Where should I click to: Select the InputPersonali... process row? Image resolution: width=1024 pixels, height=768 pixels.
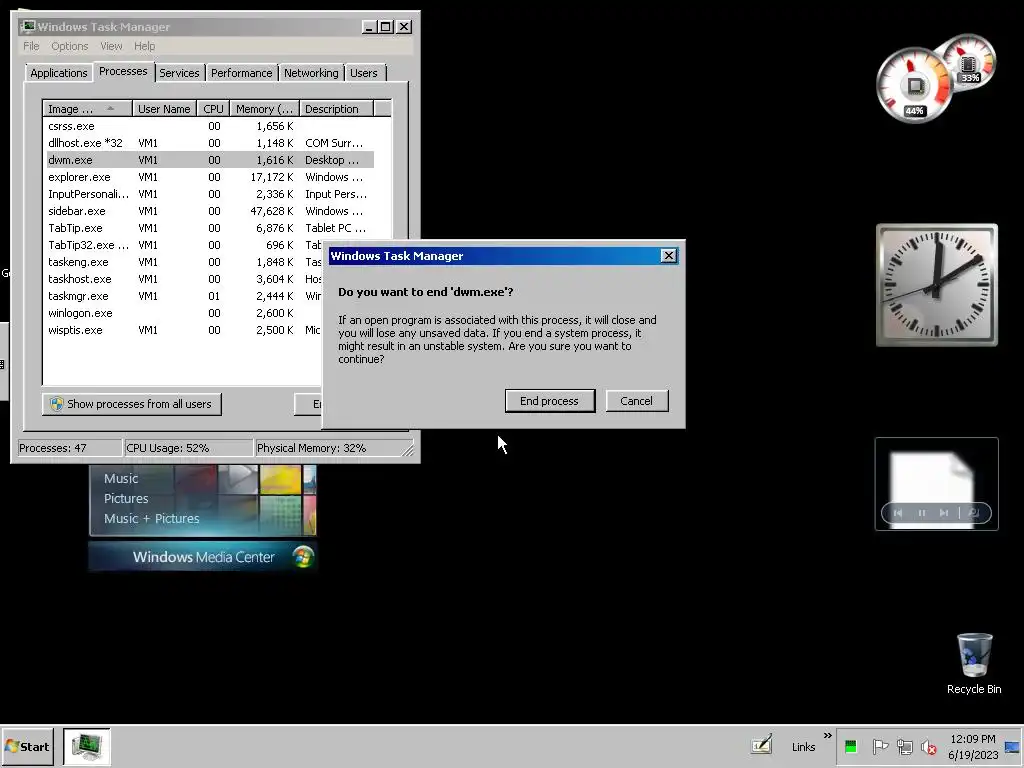coord(210,194)
